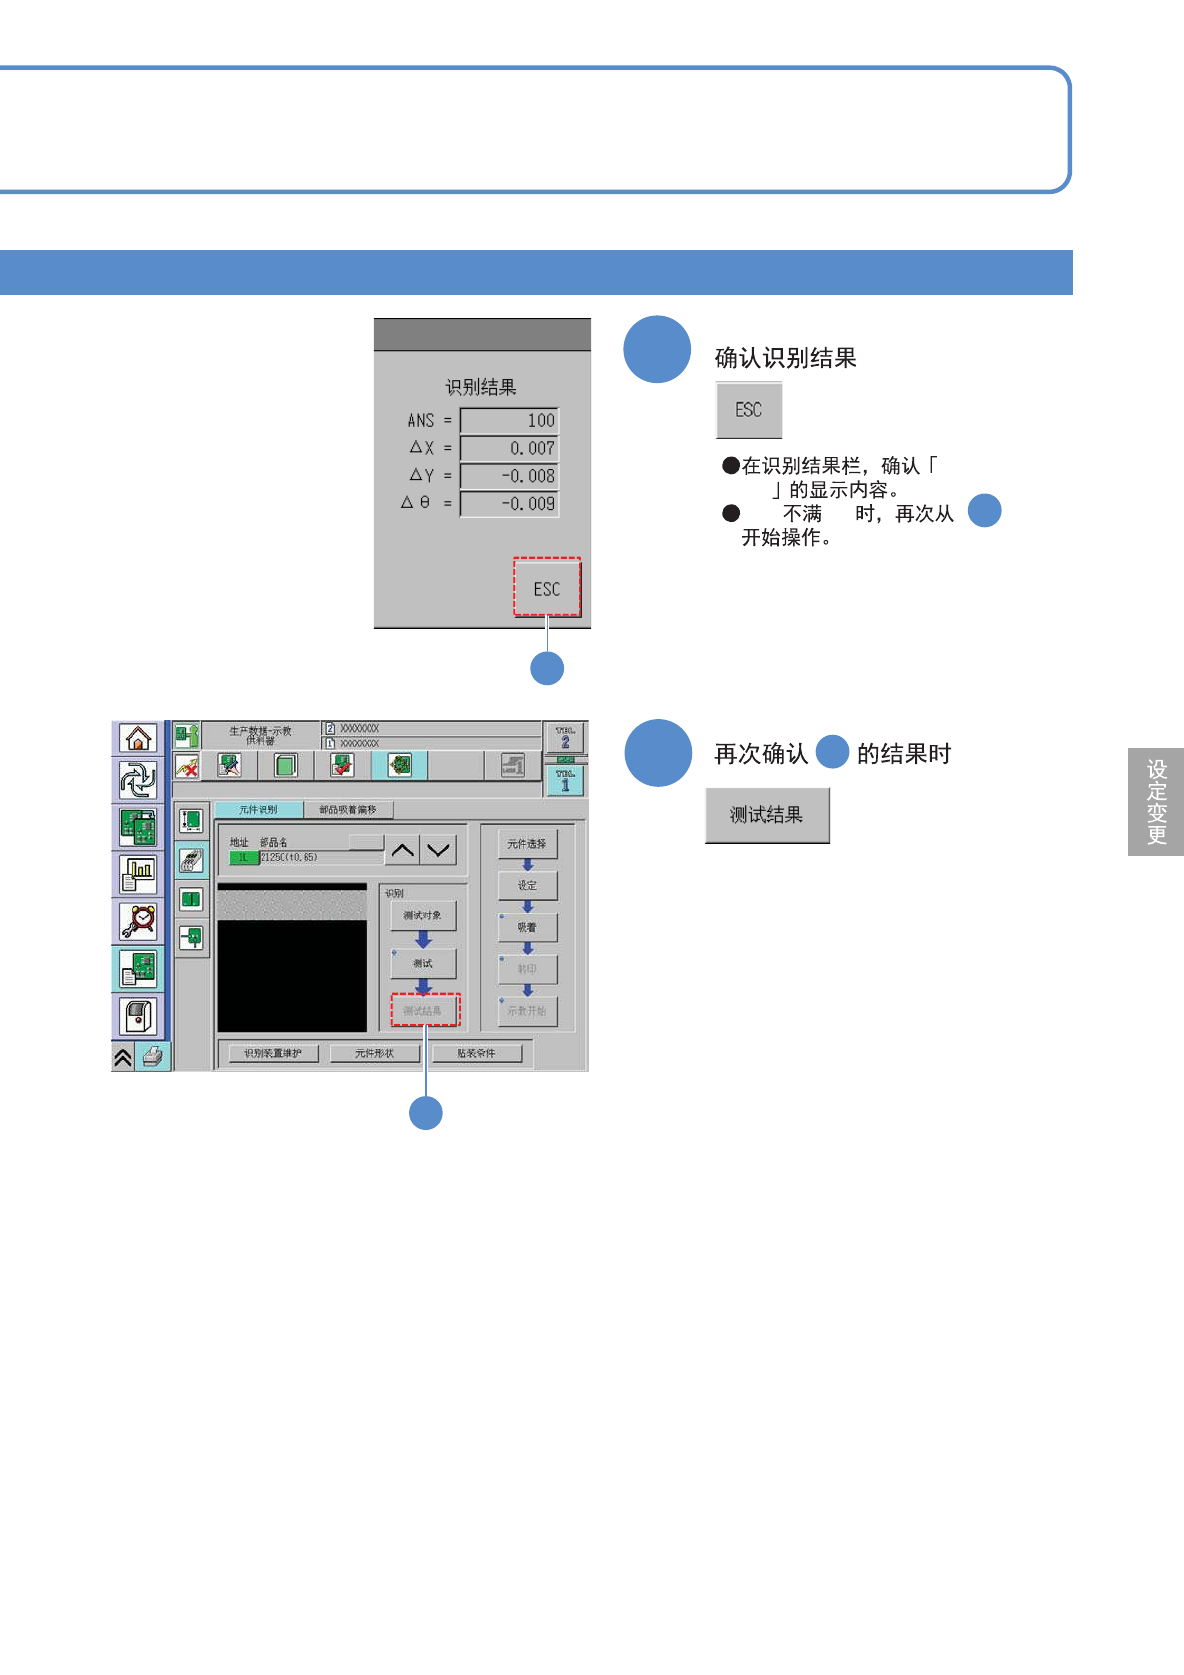1184x1675 pixels.
Task: Open 贴装条件 at the bottom
Action: tap(477, 1053)
